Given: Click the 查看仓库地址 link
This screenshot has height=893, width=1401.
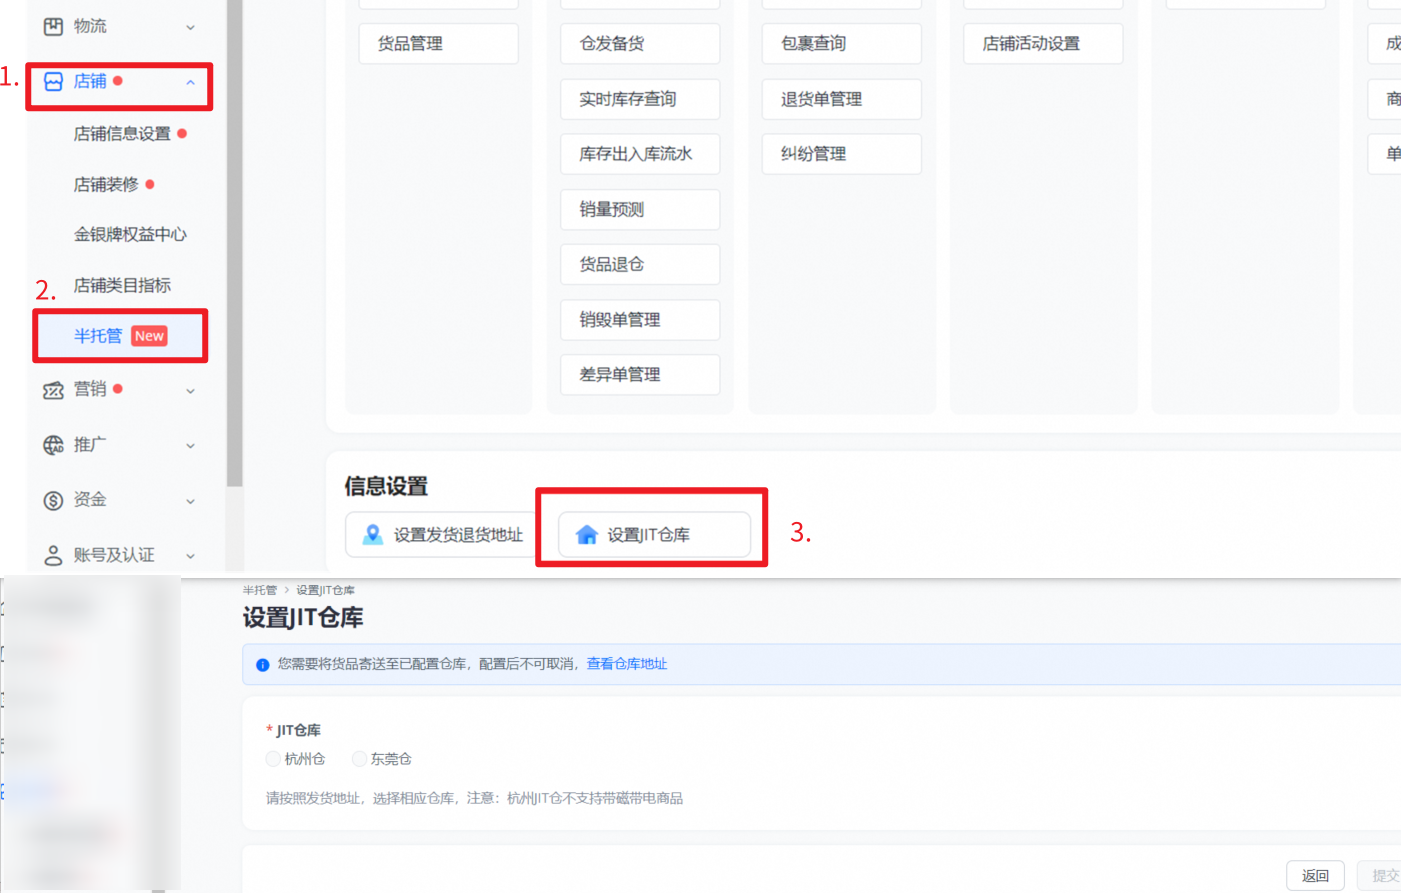Looking at the screenshot, I should [627, 664].
